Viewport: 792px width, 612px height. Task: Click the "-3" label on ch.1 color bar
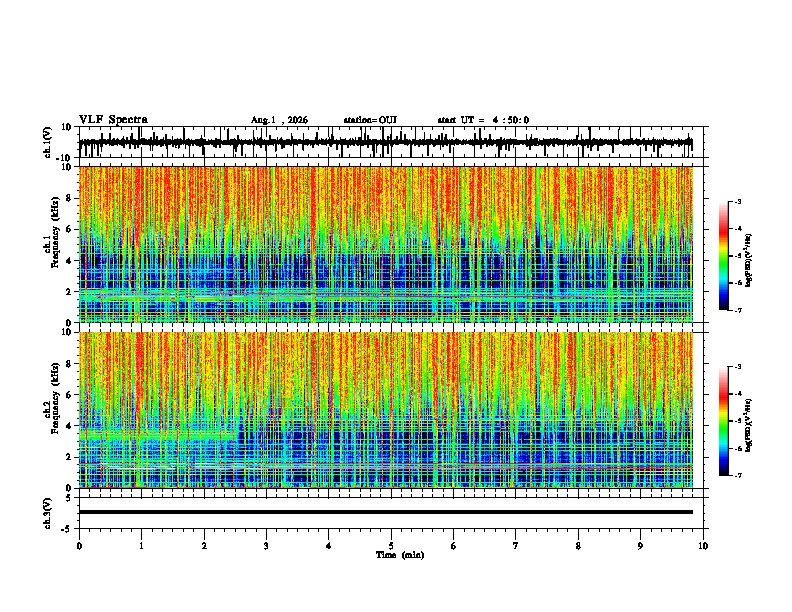click(x=738, y=201)
